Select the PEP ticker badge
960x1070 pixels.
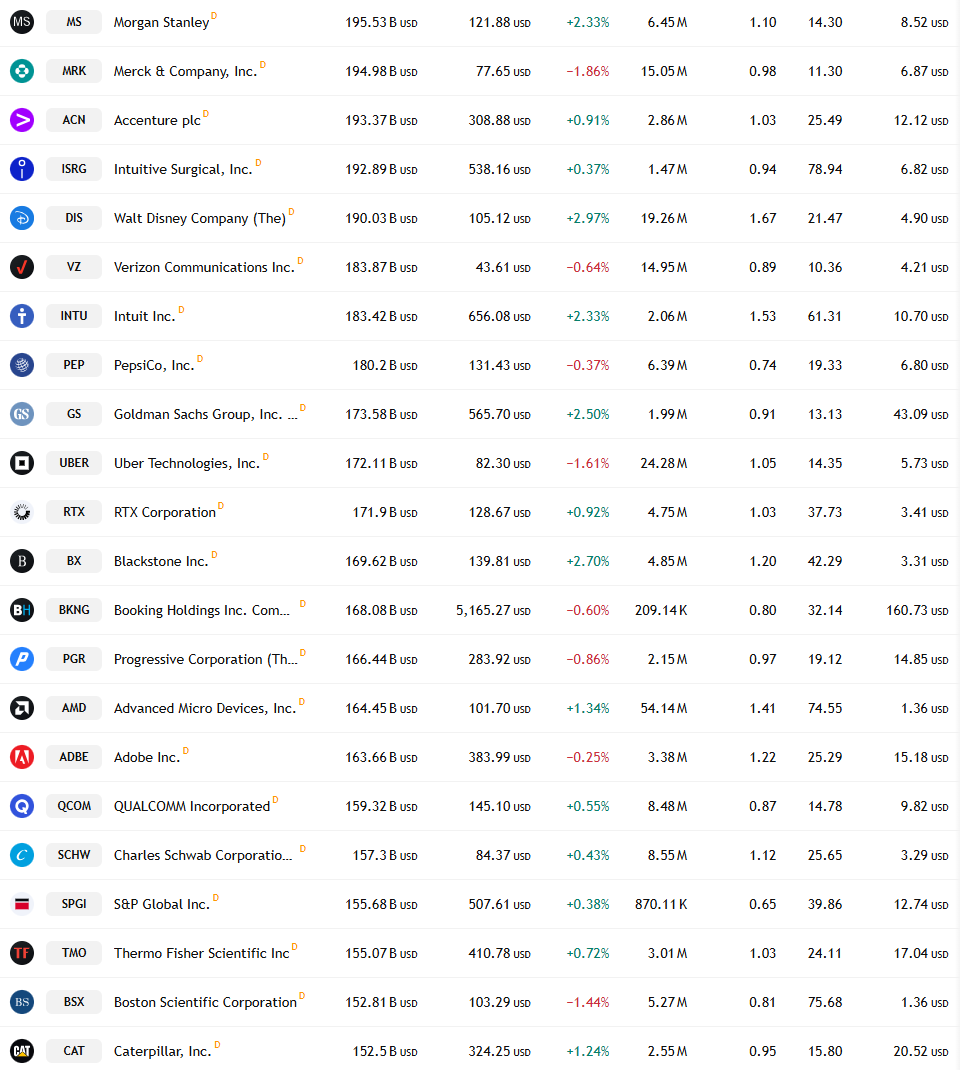pyautogui.click(x=74, y=365)
